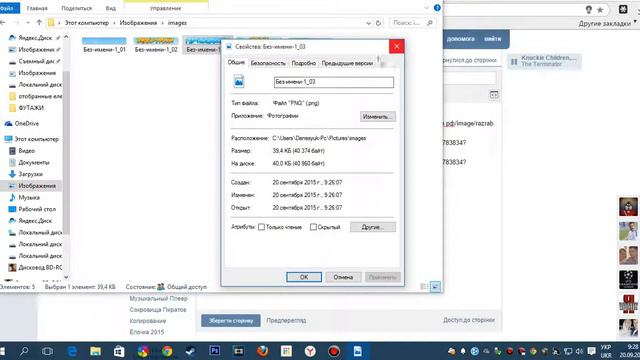Go up one folder level in Explorer
Screen dimensions: 640x360
39,23
